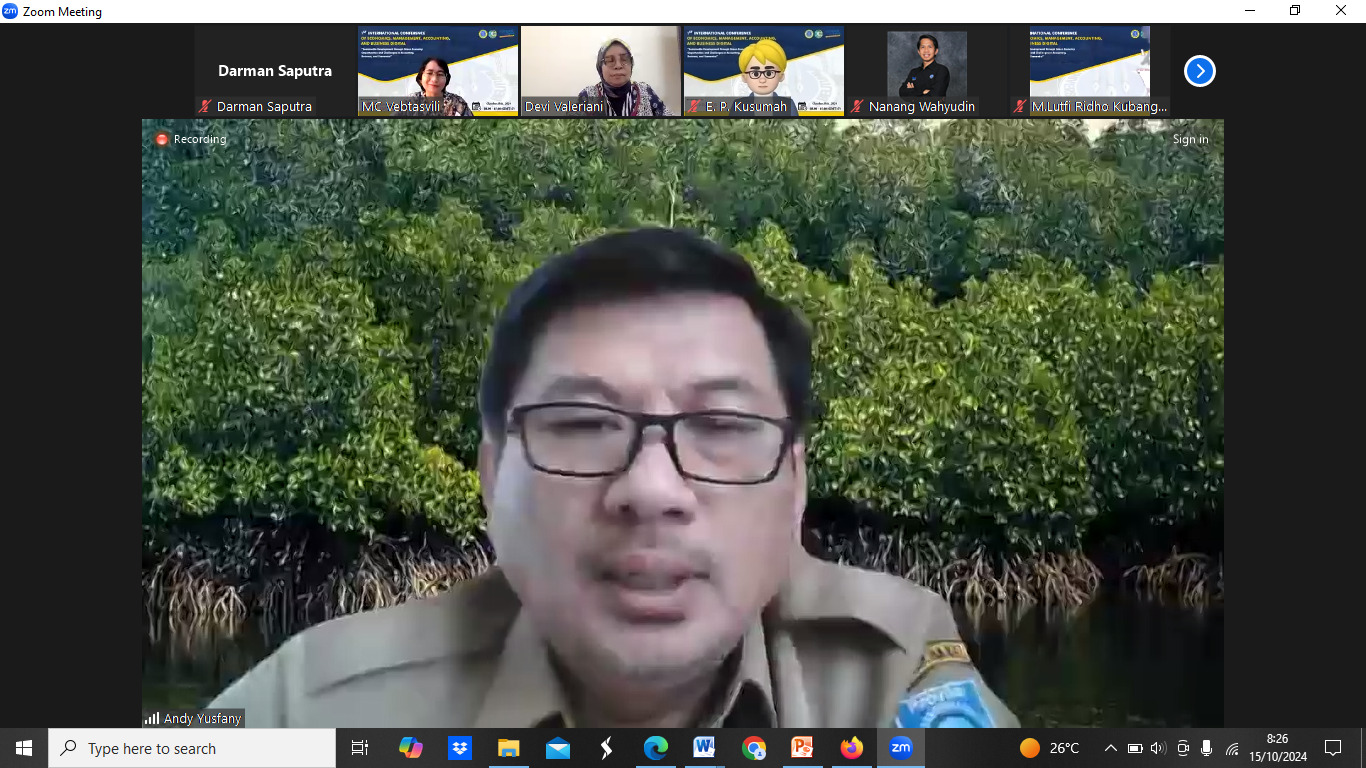Viewport: 1366px width, 768px height.
Task: Open Microsoft Word from the taskbar
Action: (704, 748)
